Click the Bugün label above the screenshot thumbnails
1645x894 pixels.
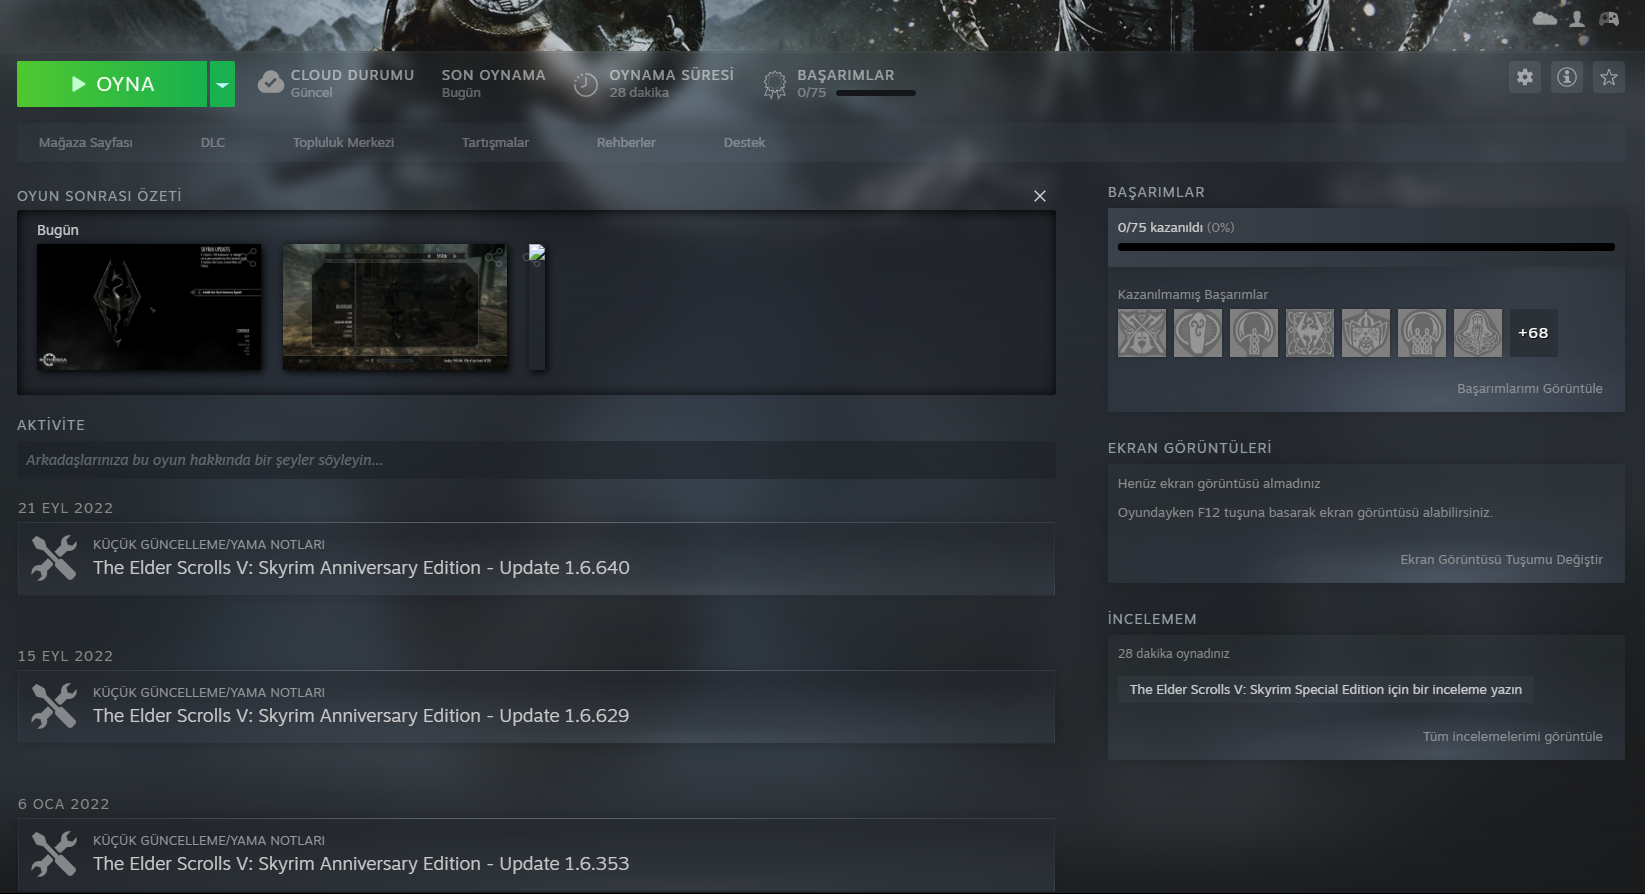click(x=58, y=230)
